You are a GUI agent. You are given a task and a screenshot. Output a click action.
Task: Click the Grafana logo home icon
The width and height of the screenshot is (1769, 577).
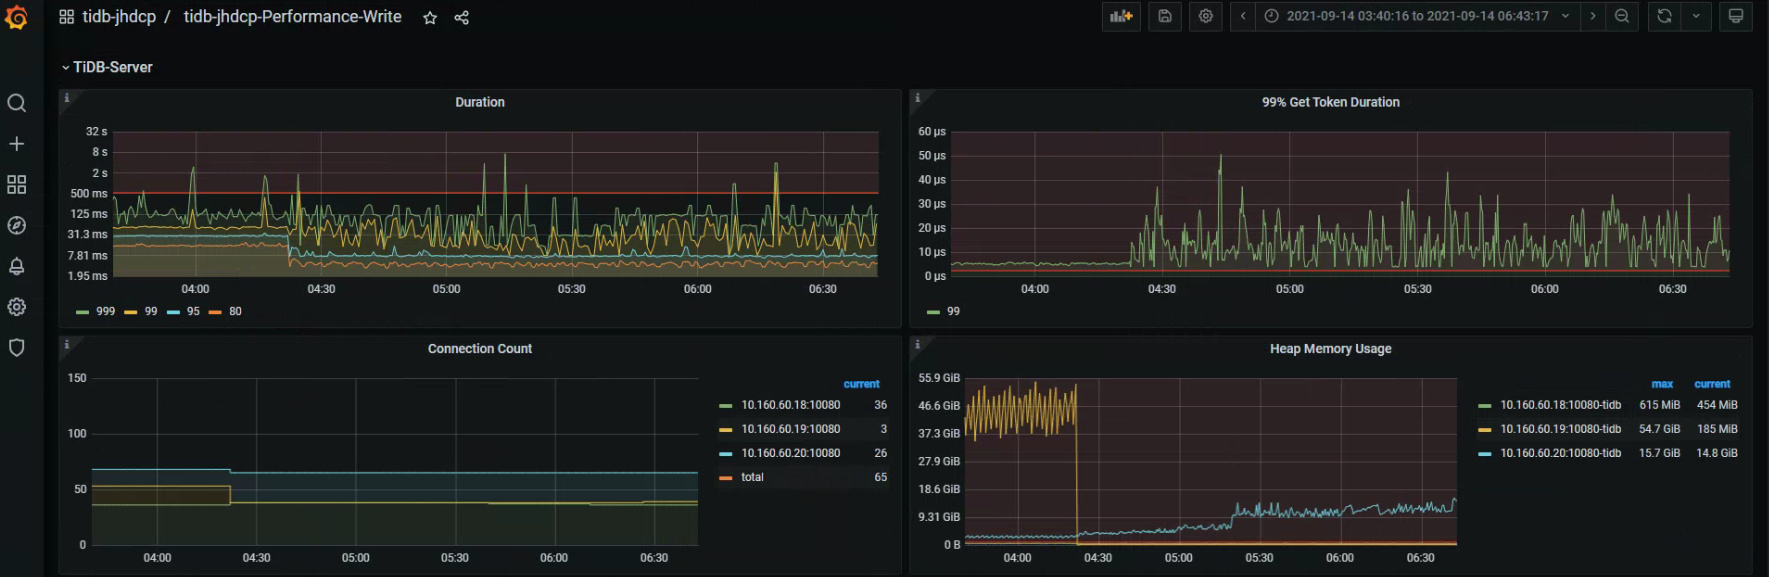coord(16,17)
